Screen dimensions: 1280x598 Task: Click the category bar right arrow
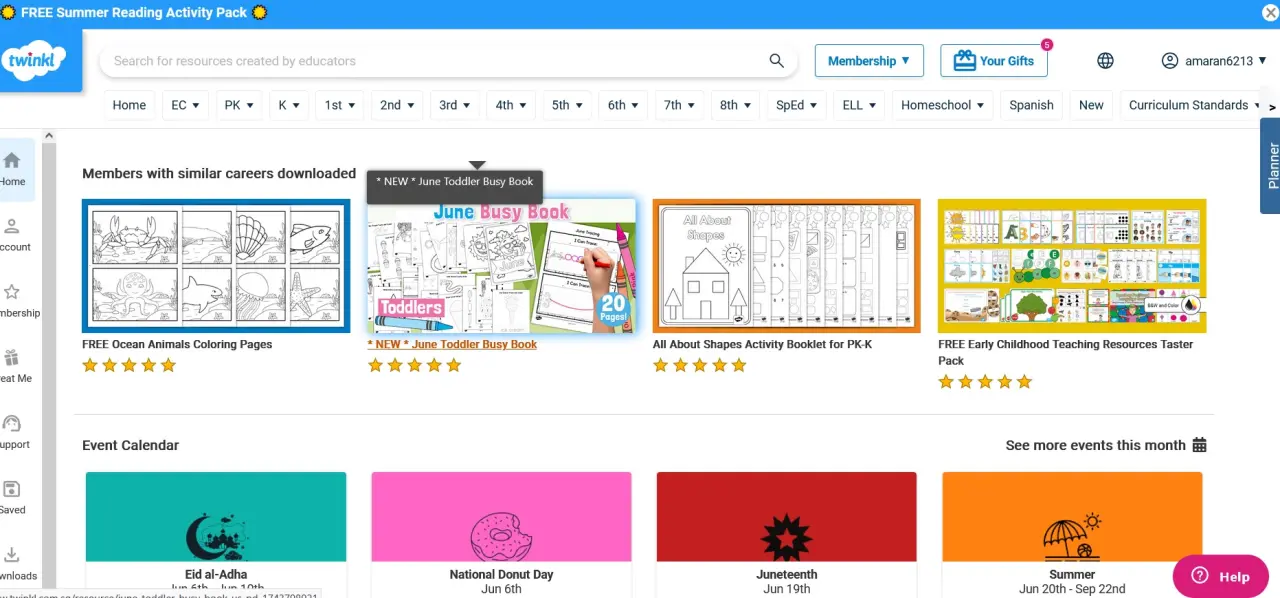[1272, 106]
